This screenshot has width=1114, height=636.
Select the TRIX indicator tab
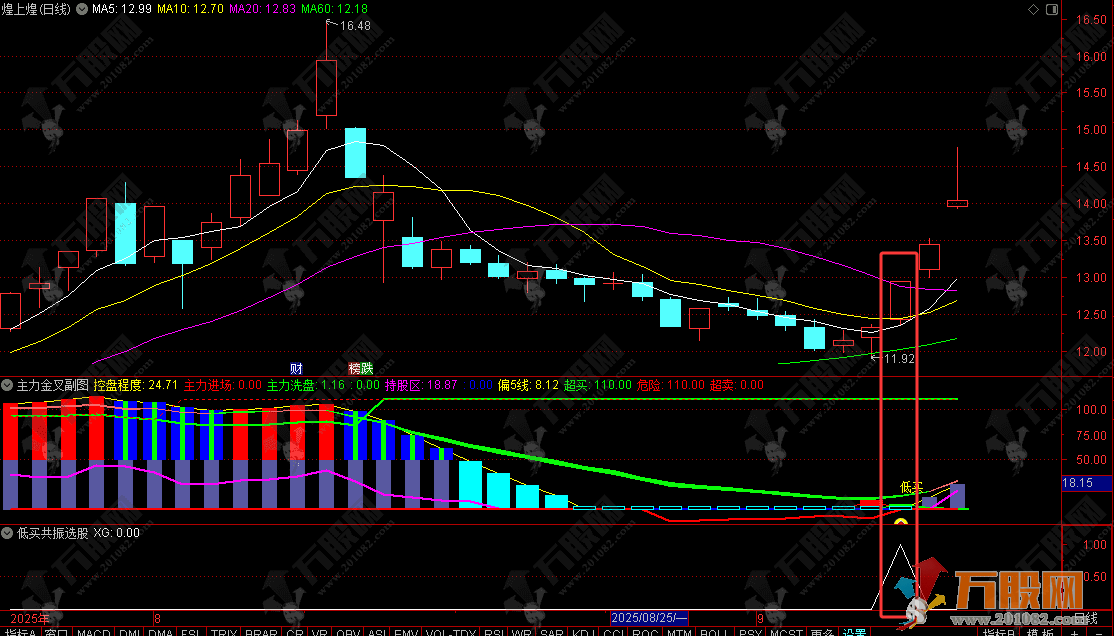click(x=223, y=632)
